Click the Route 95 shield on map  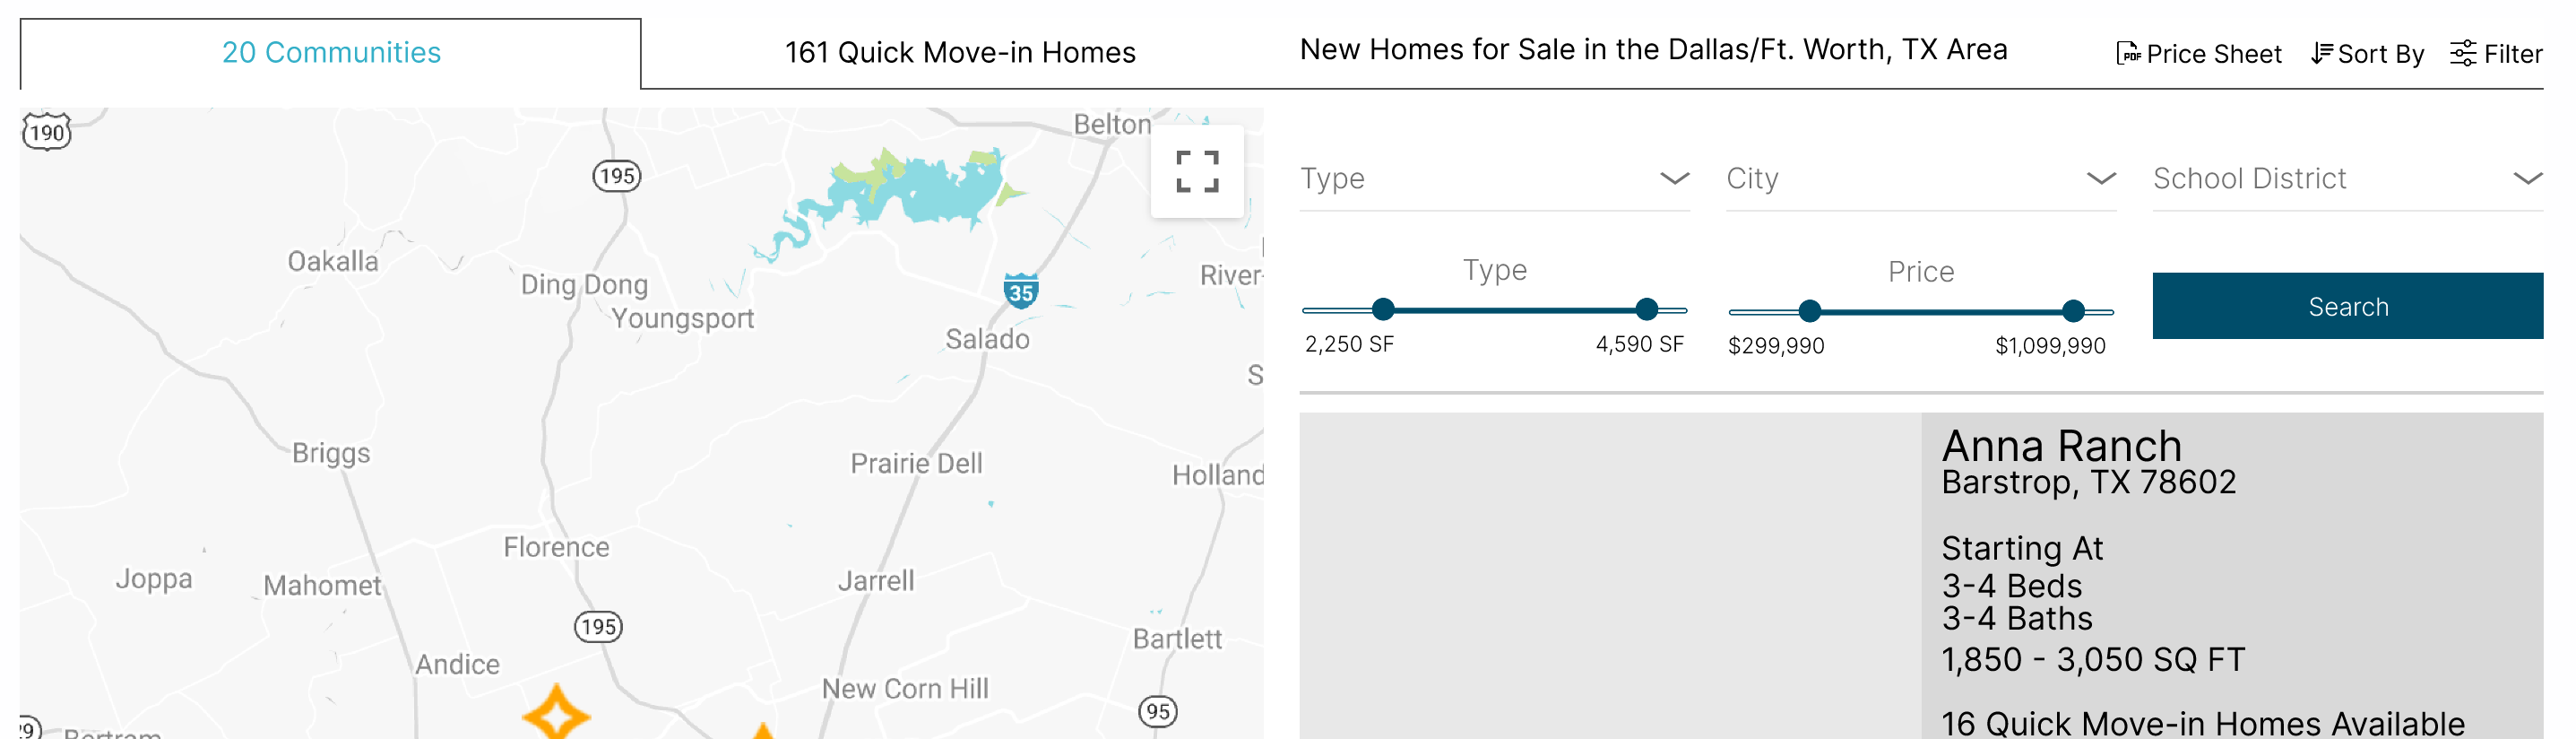click(x=1157, y=711)
